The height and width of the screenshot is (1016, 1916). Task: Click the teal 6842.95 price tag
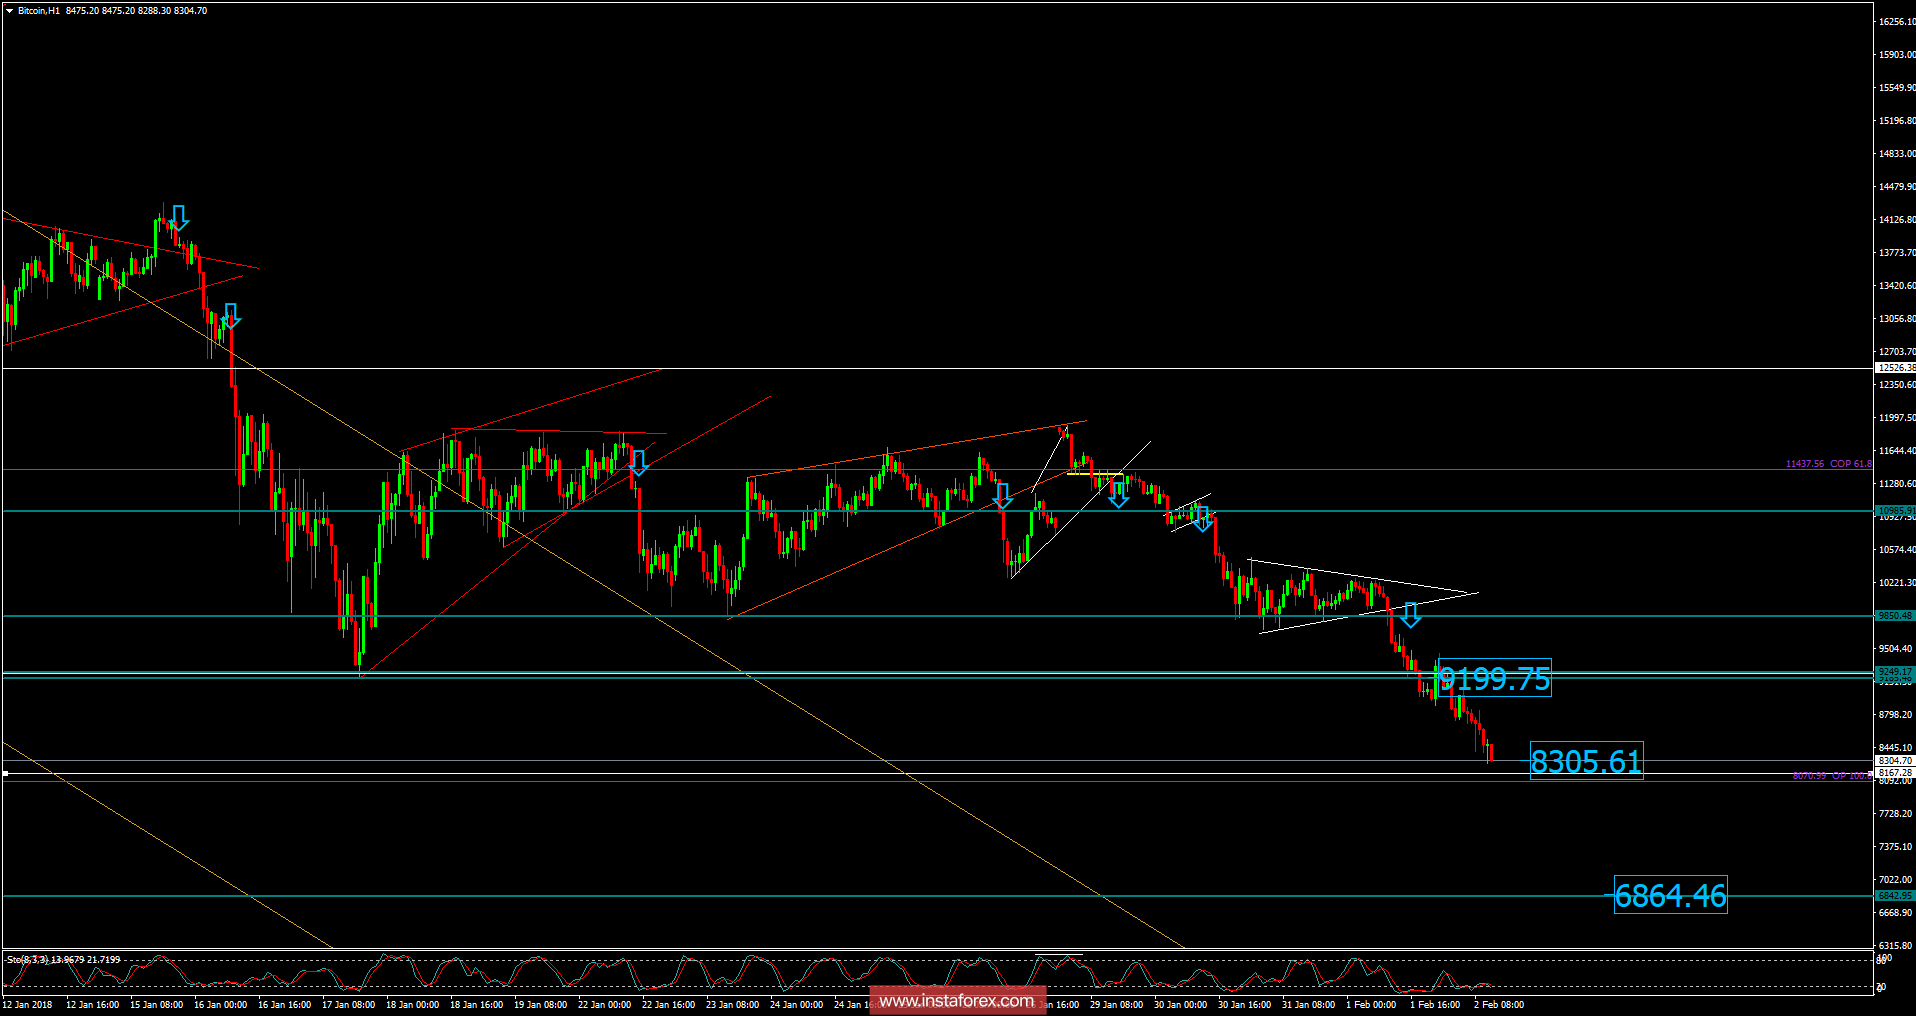click(x=1895, y=896)
